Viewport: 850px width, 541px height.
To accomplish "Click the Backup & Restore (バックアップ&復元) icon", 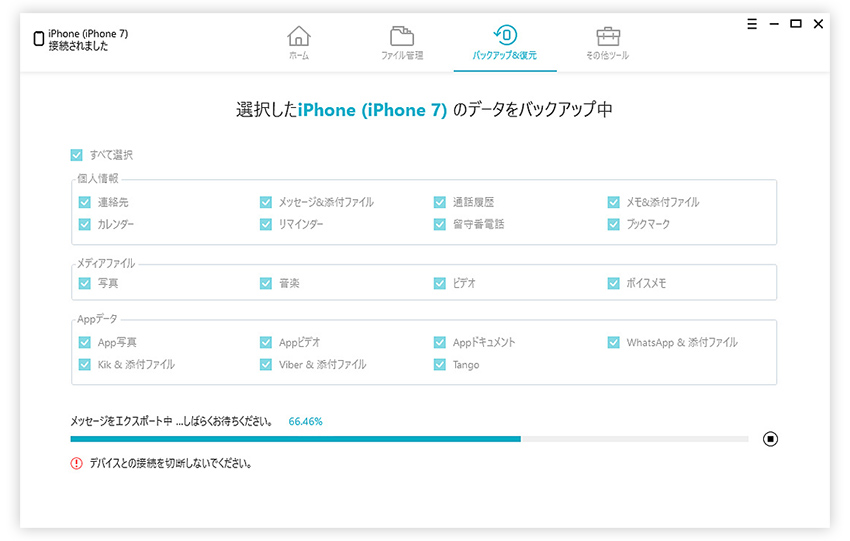I will [x=504, y=36].
